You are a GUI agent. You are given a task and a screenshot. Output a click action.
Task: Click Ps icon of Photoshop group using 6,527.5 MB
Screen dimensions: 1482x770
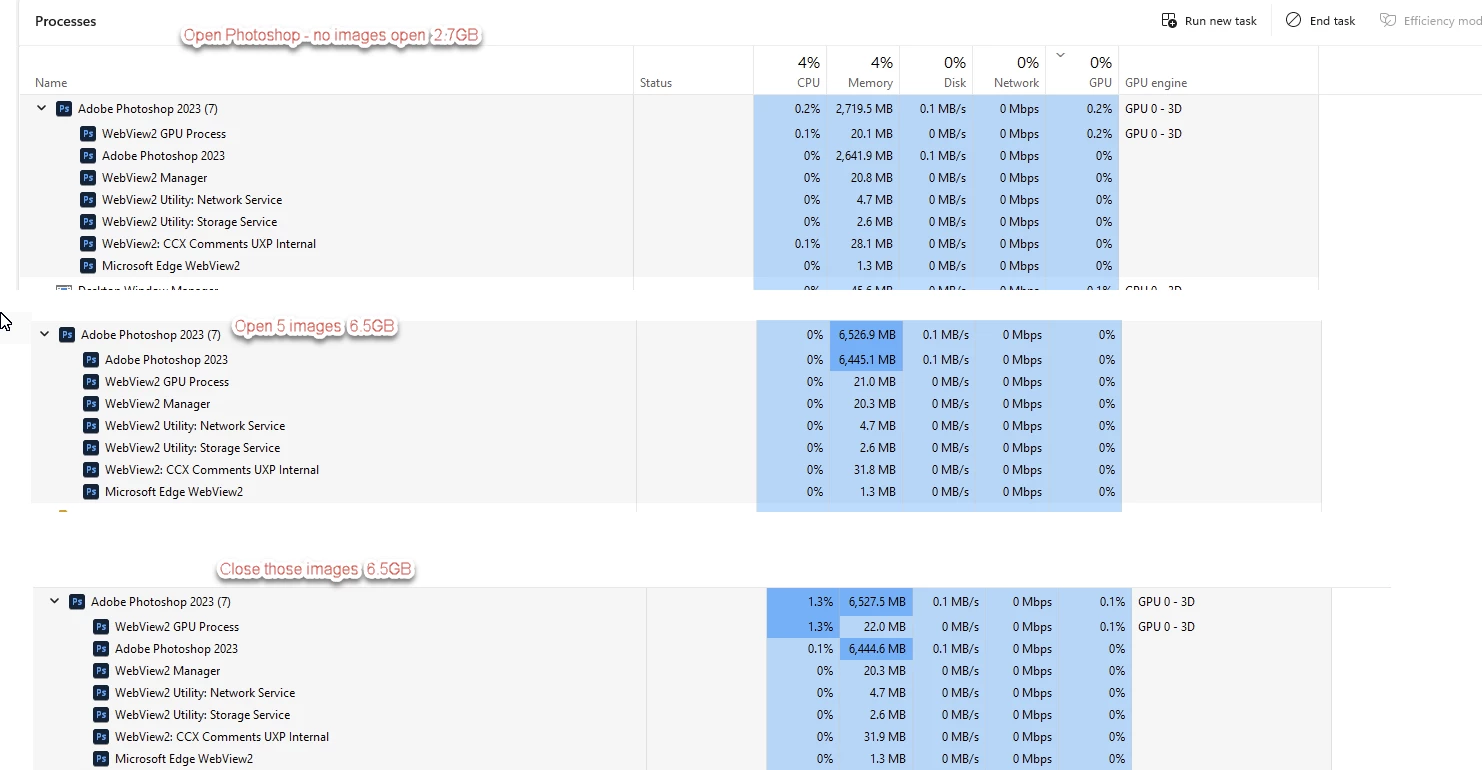77,602
